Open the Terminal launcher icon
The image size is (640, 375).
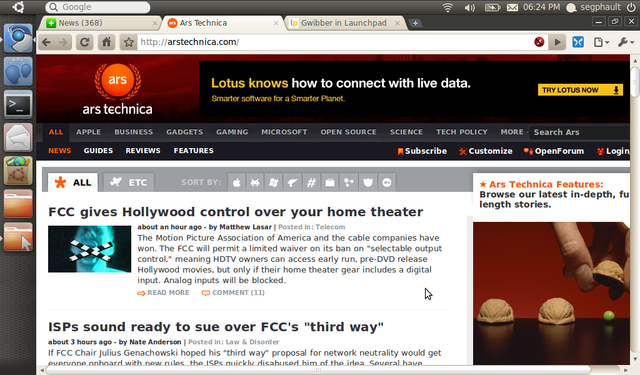(x=18, y=105)
